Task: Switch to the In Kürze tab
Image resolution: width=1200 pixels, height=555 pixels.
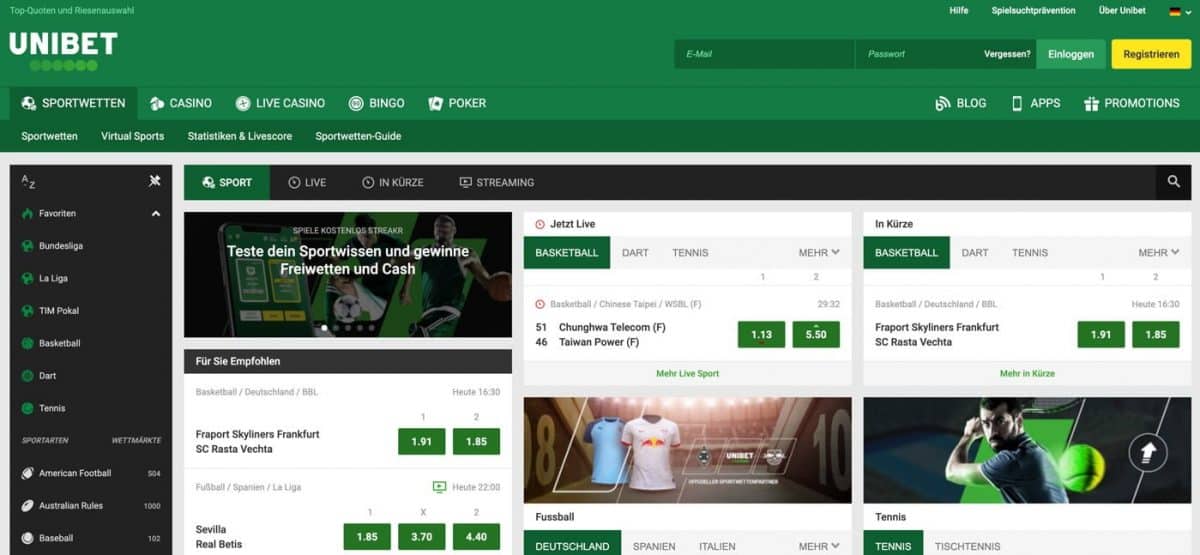Action: tap(393, 182)
